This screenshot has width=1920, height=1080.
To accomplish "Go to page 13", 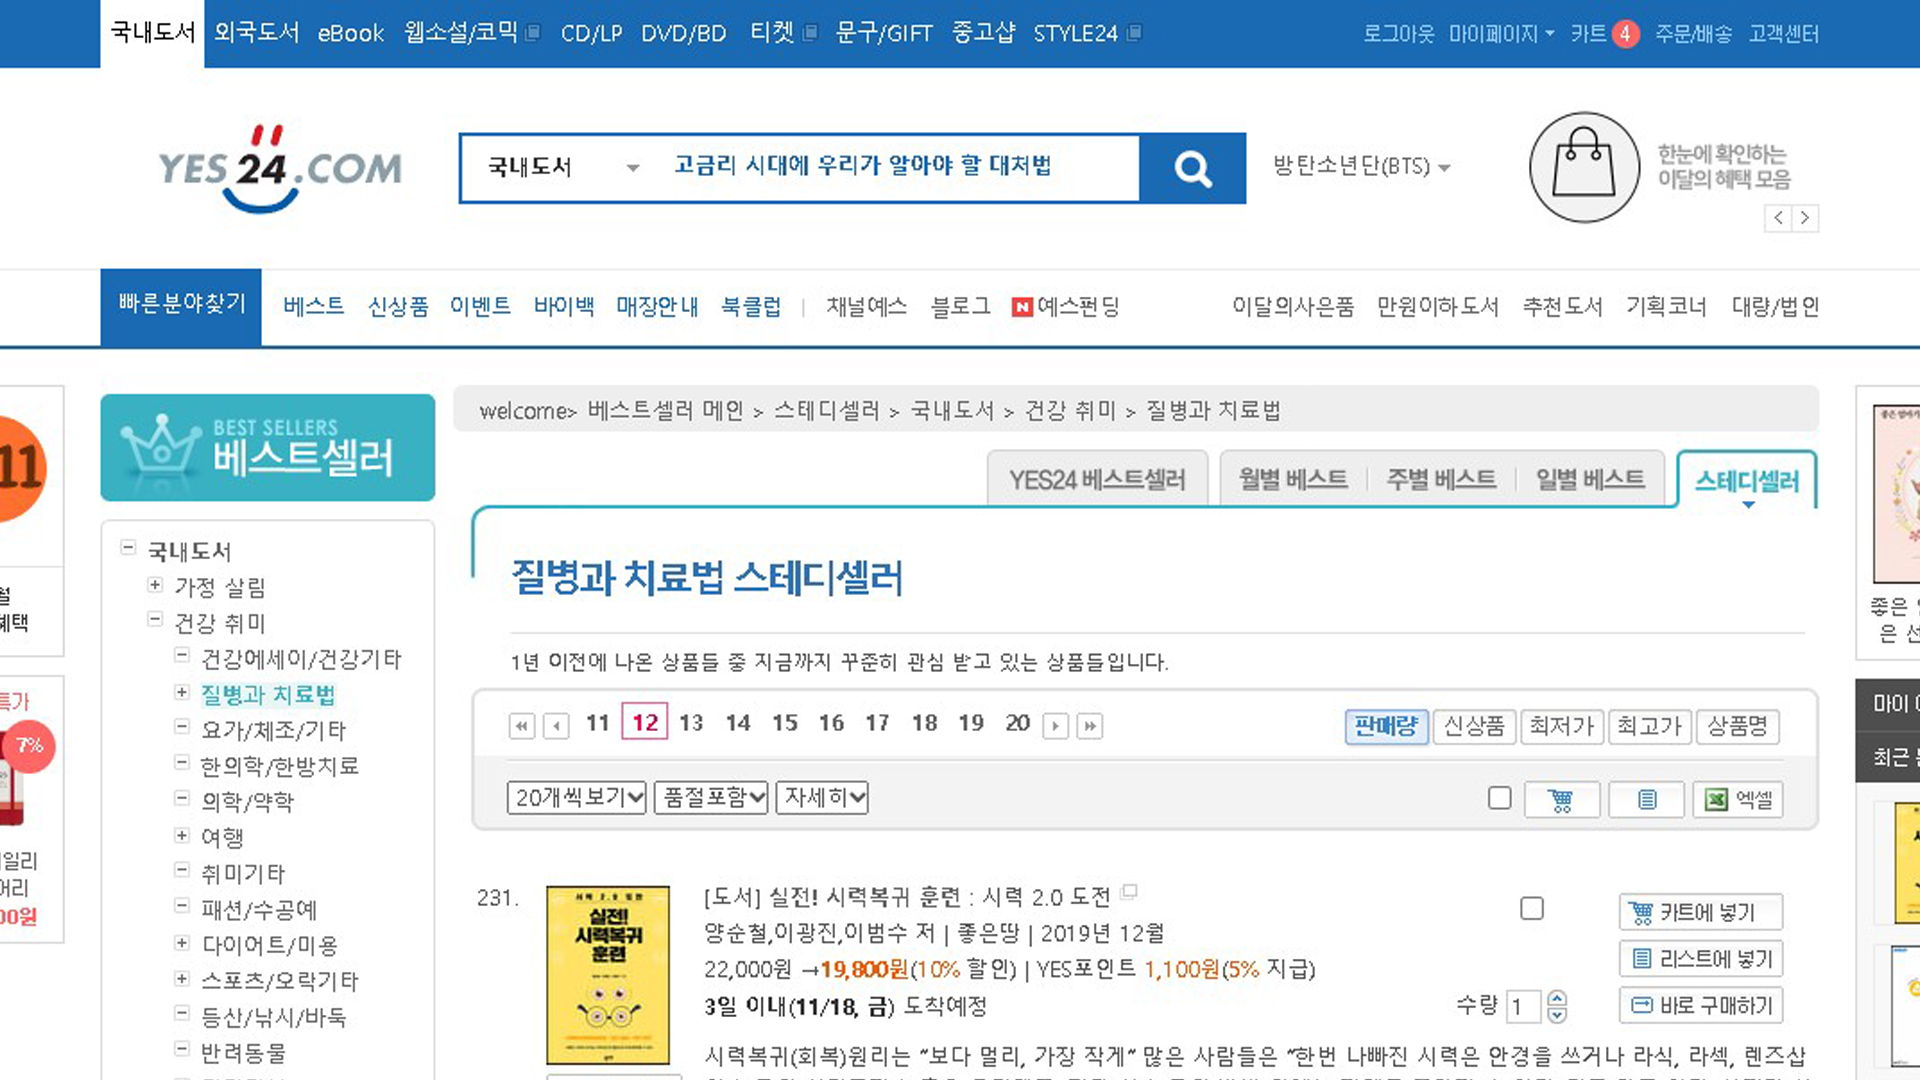I will point(691,723).
